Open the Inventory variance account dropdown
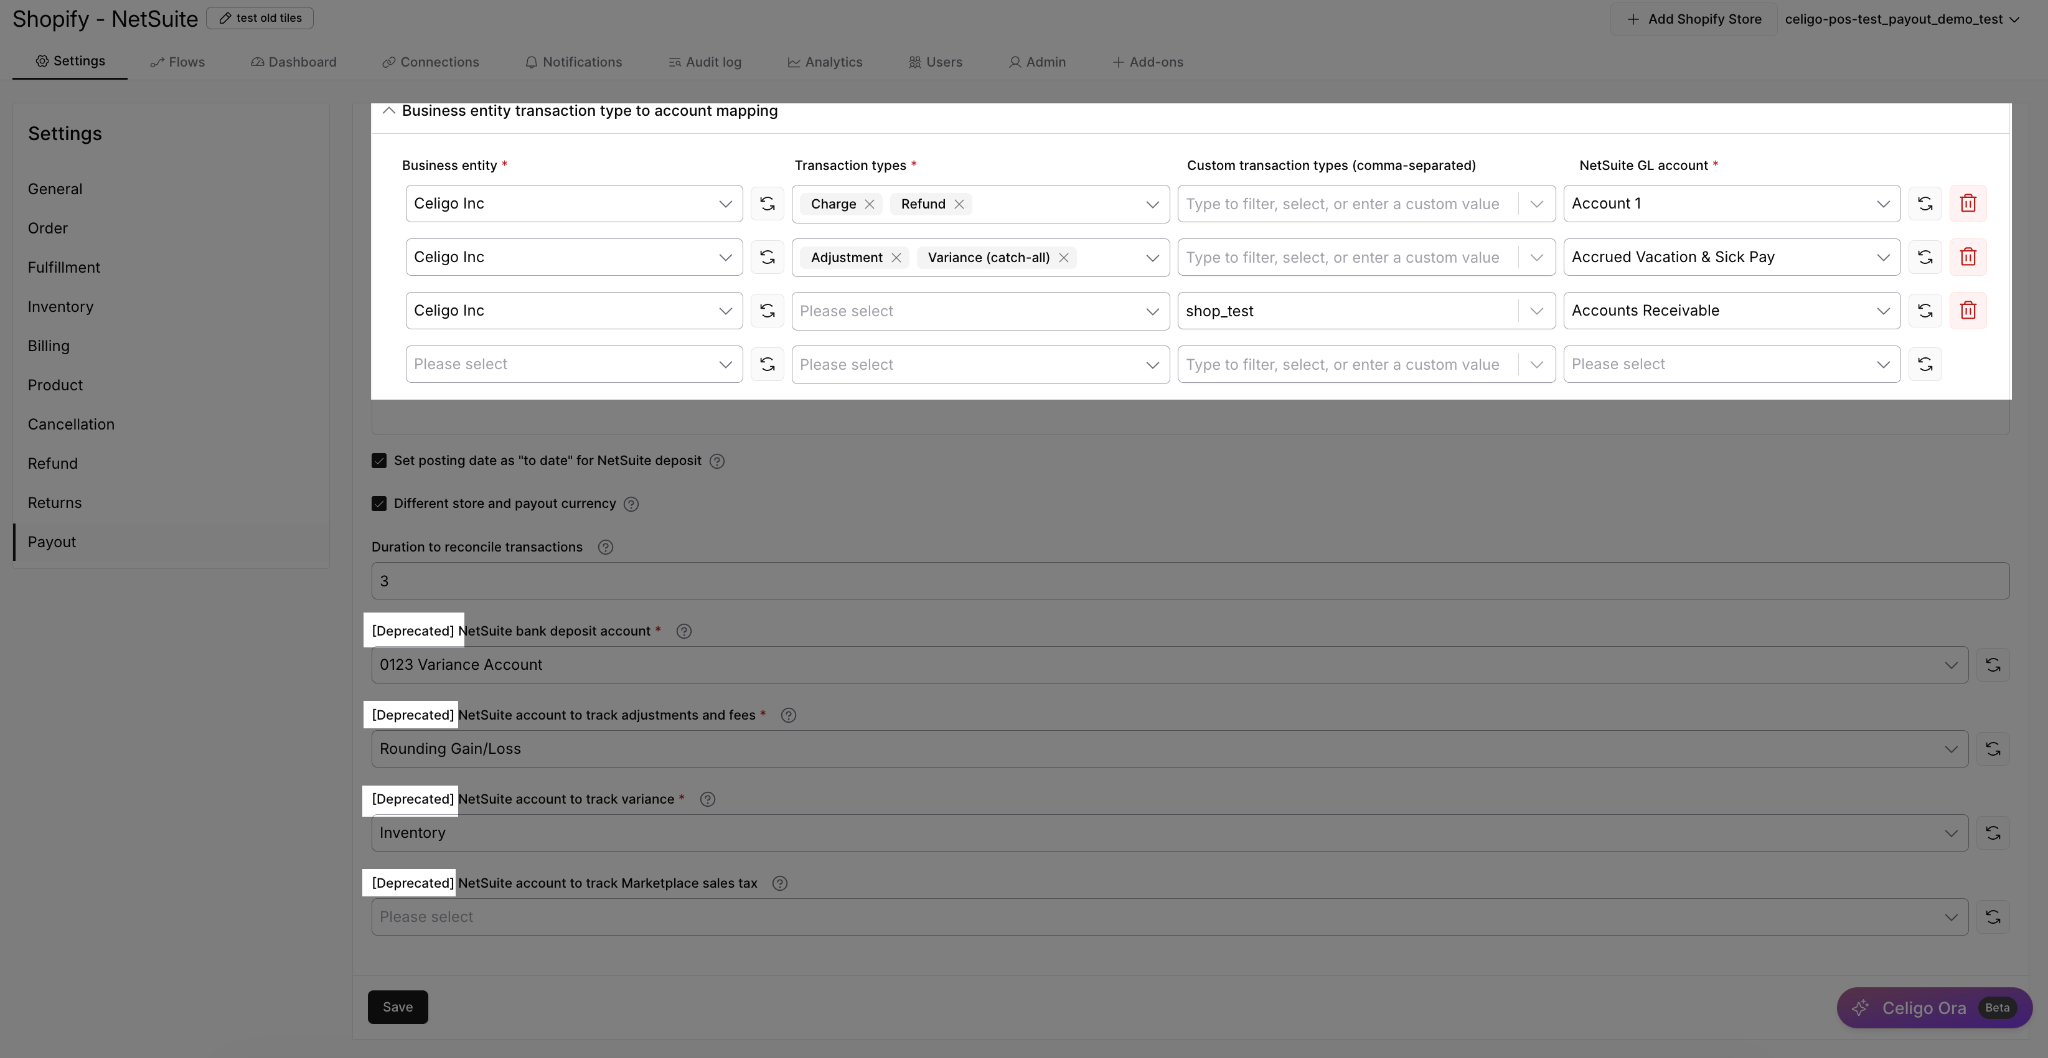Screen dimensions: 2048x1058 [x=1169, y=833]
